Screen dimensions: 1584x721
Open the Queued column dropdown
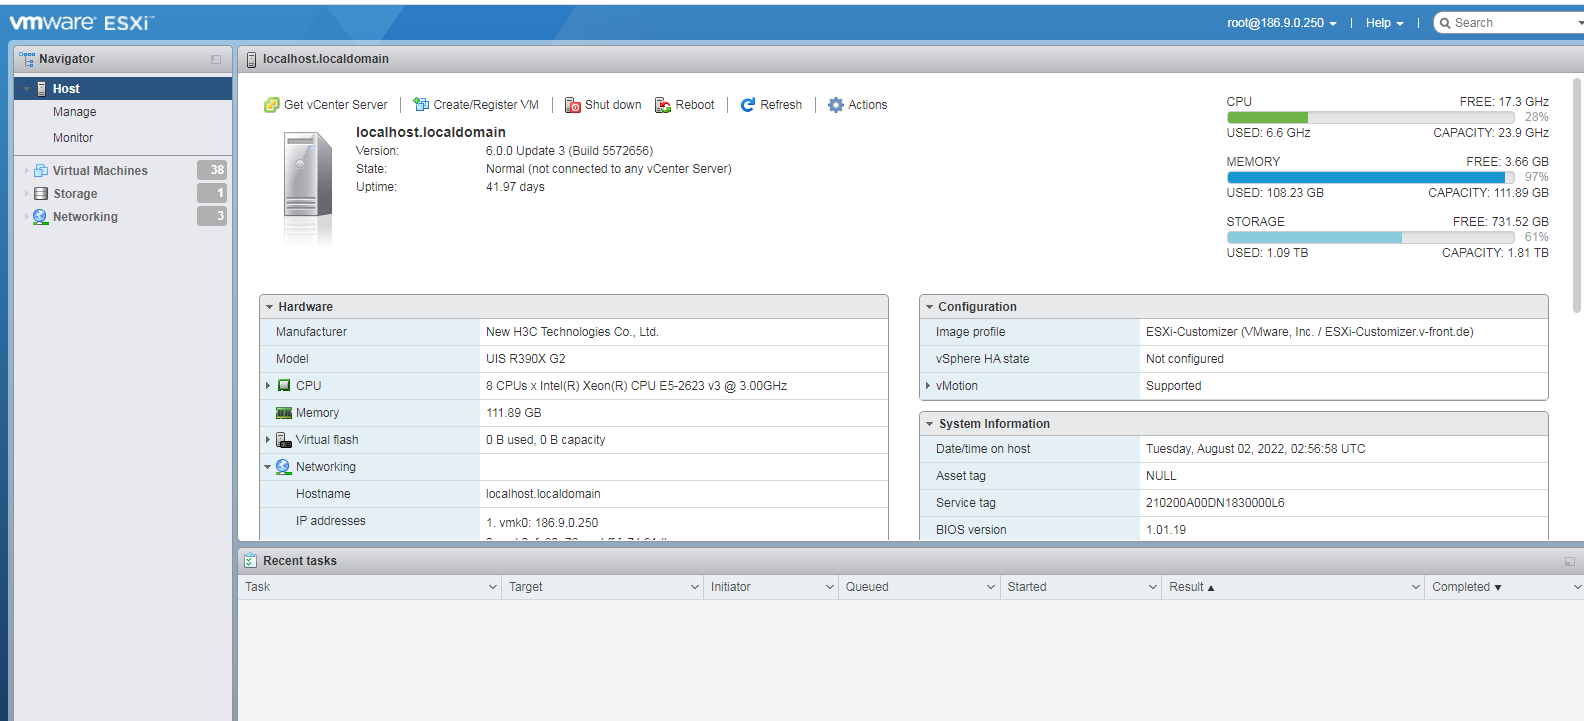[x=991, y=587]
